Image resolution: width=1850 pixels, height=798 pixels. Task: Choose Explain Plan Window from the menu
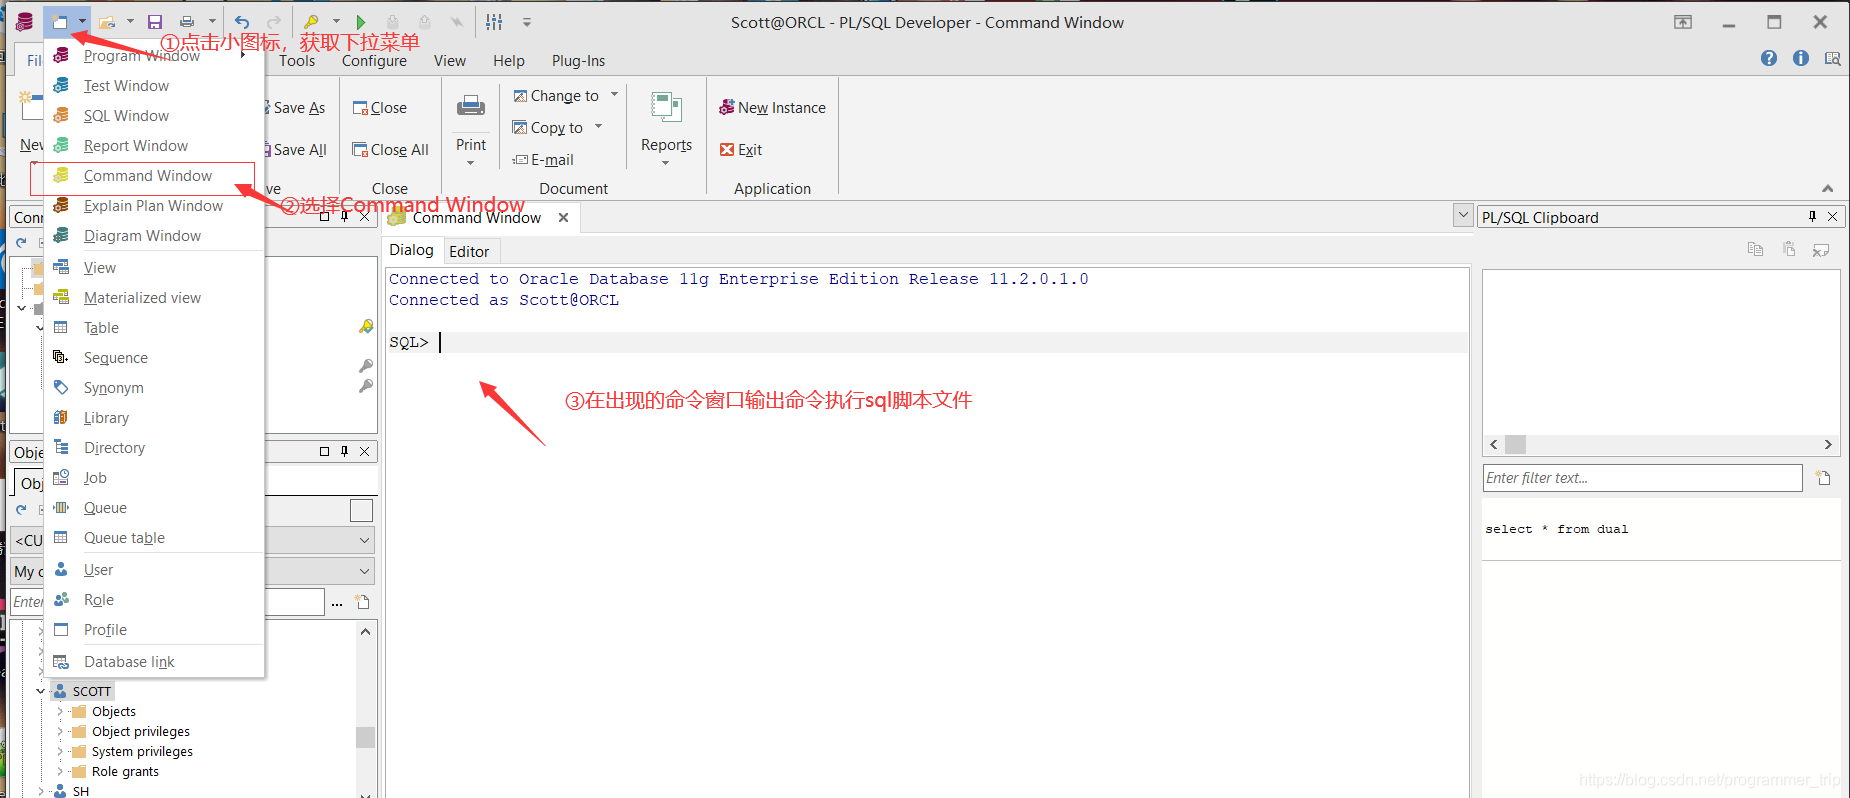tap(154, 206)
